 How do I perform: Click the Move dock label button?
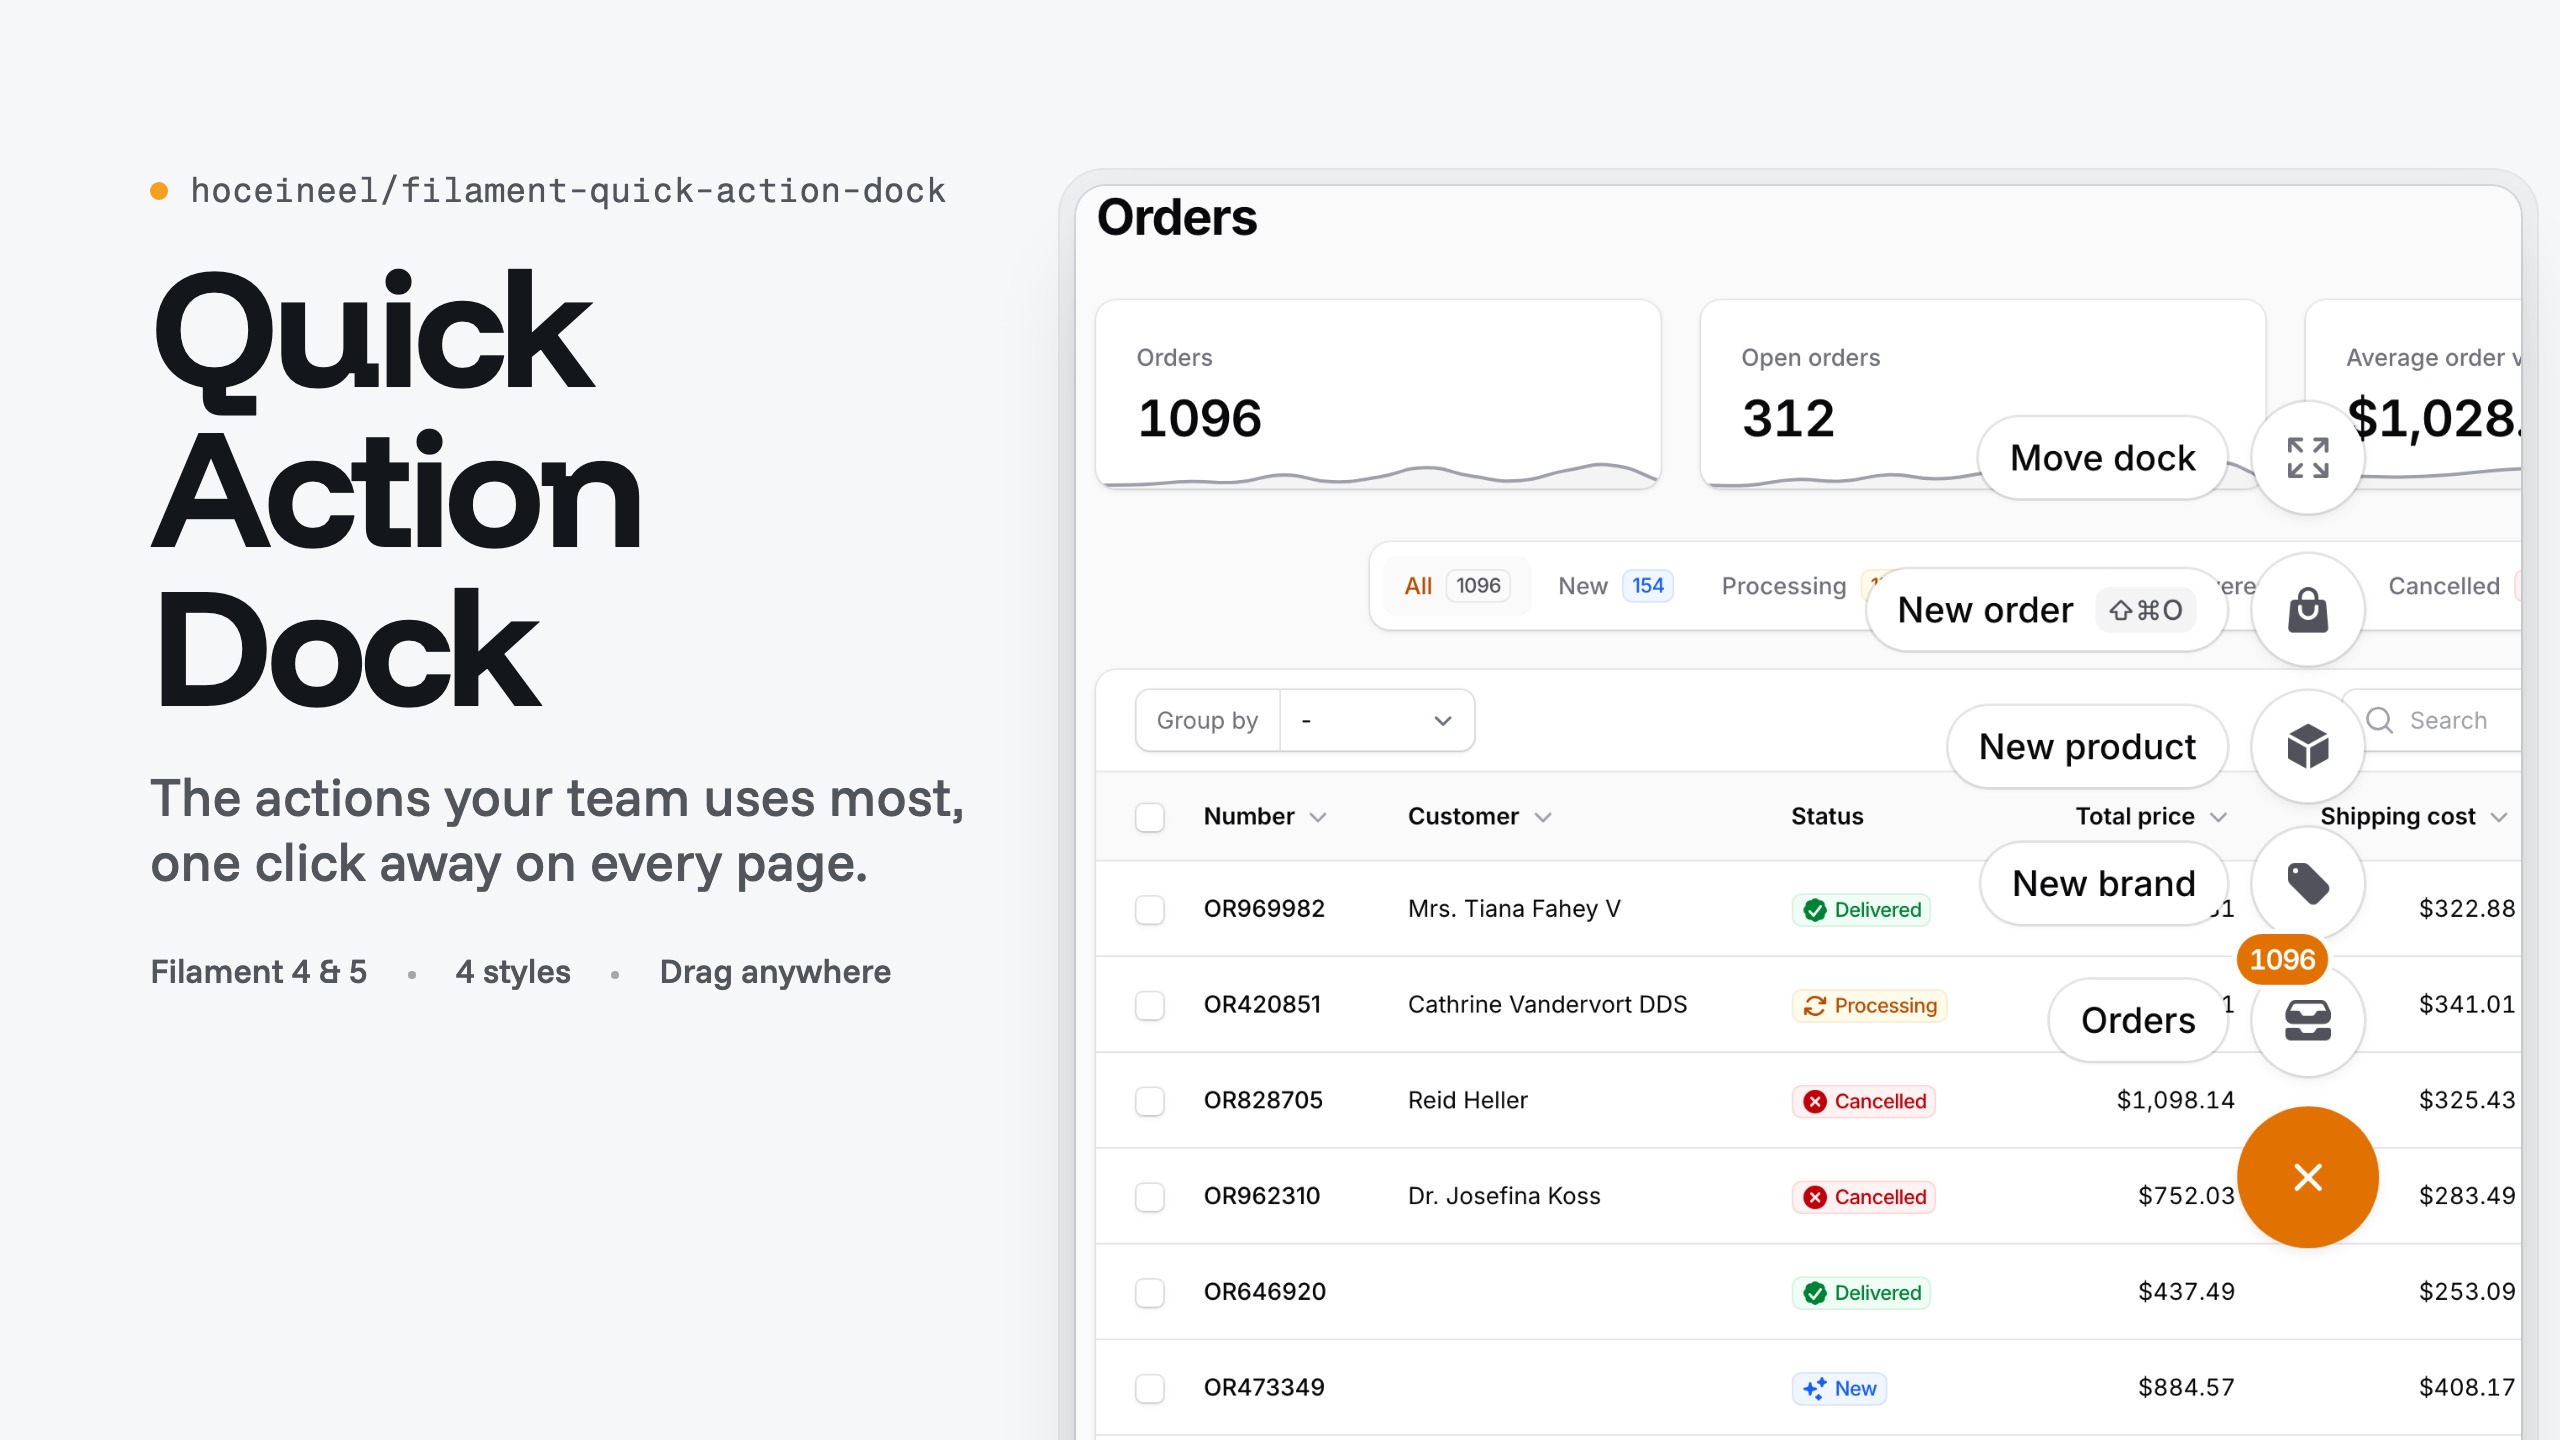click(x=2102, y=458)
